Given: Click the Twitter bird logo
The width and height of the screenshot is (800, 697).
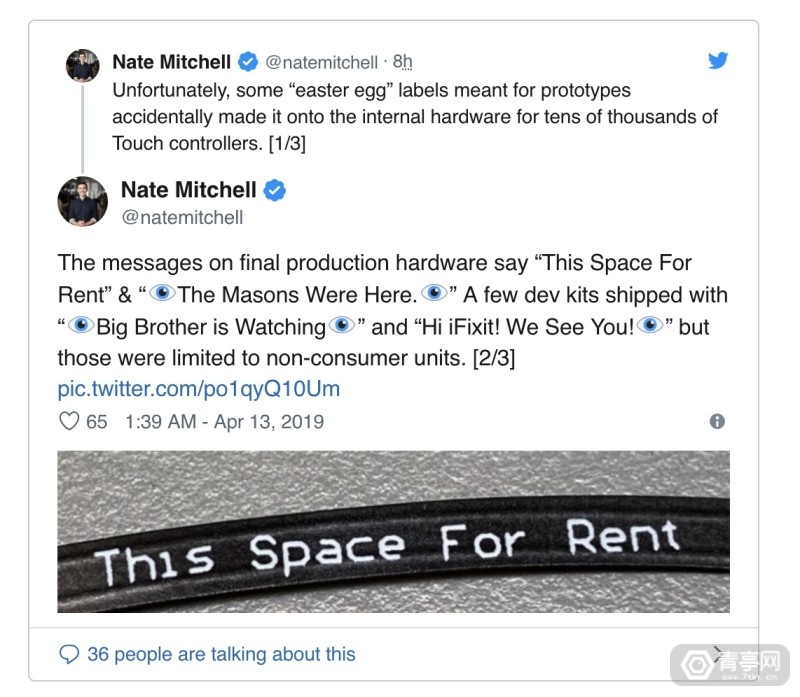Looking at the screenshot, I should [x=718, y=60].
